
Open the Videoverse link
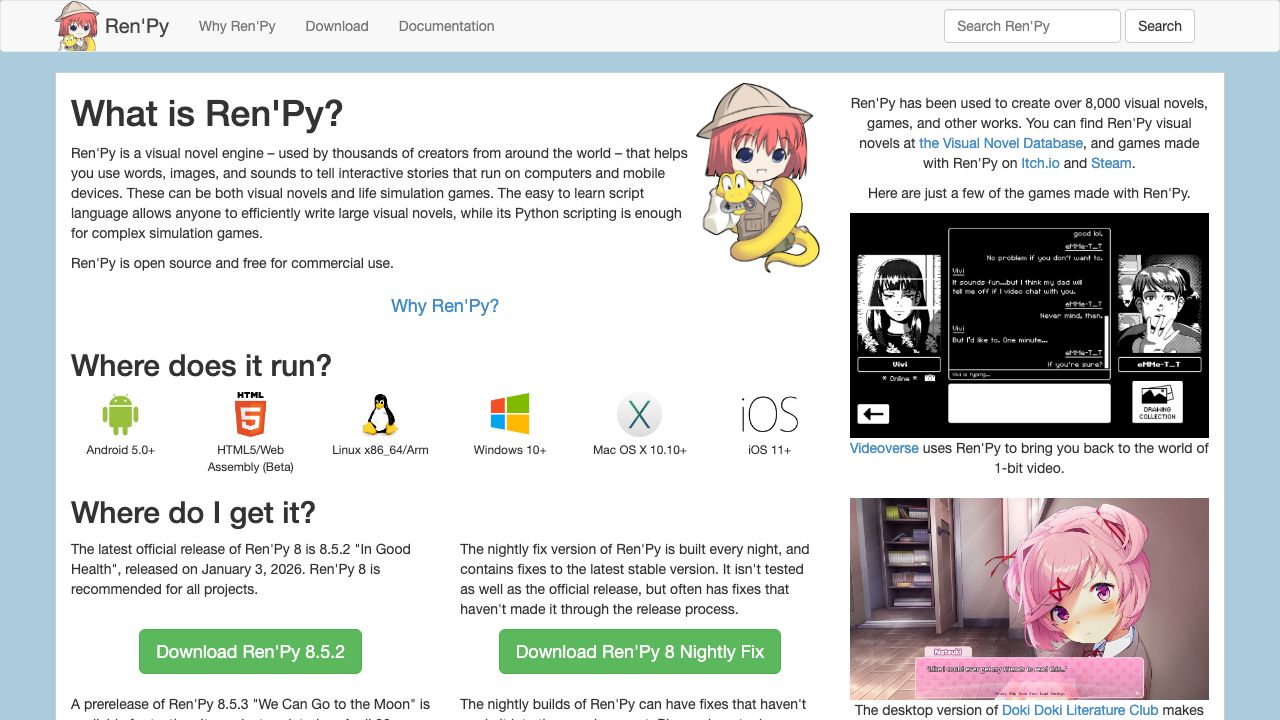click(x=884, y=448)
